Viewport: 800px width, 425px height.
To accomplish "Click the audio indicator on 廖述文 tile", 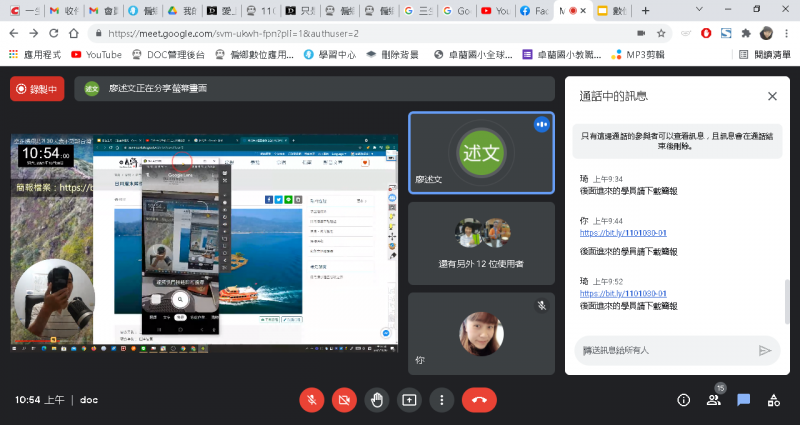I will [x=541, y=124].
